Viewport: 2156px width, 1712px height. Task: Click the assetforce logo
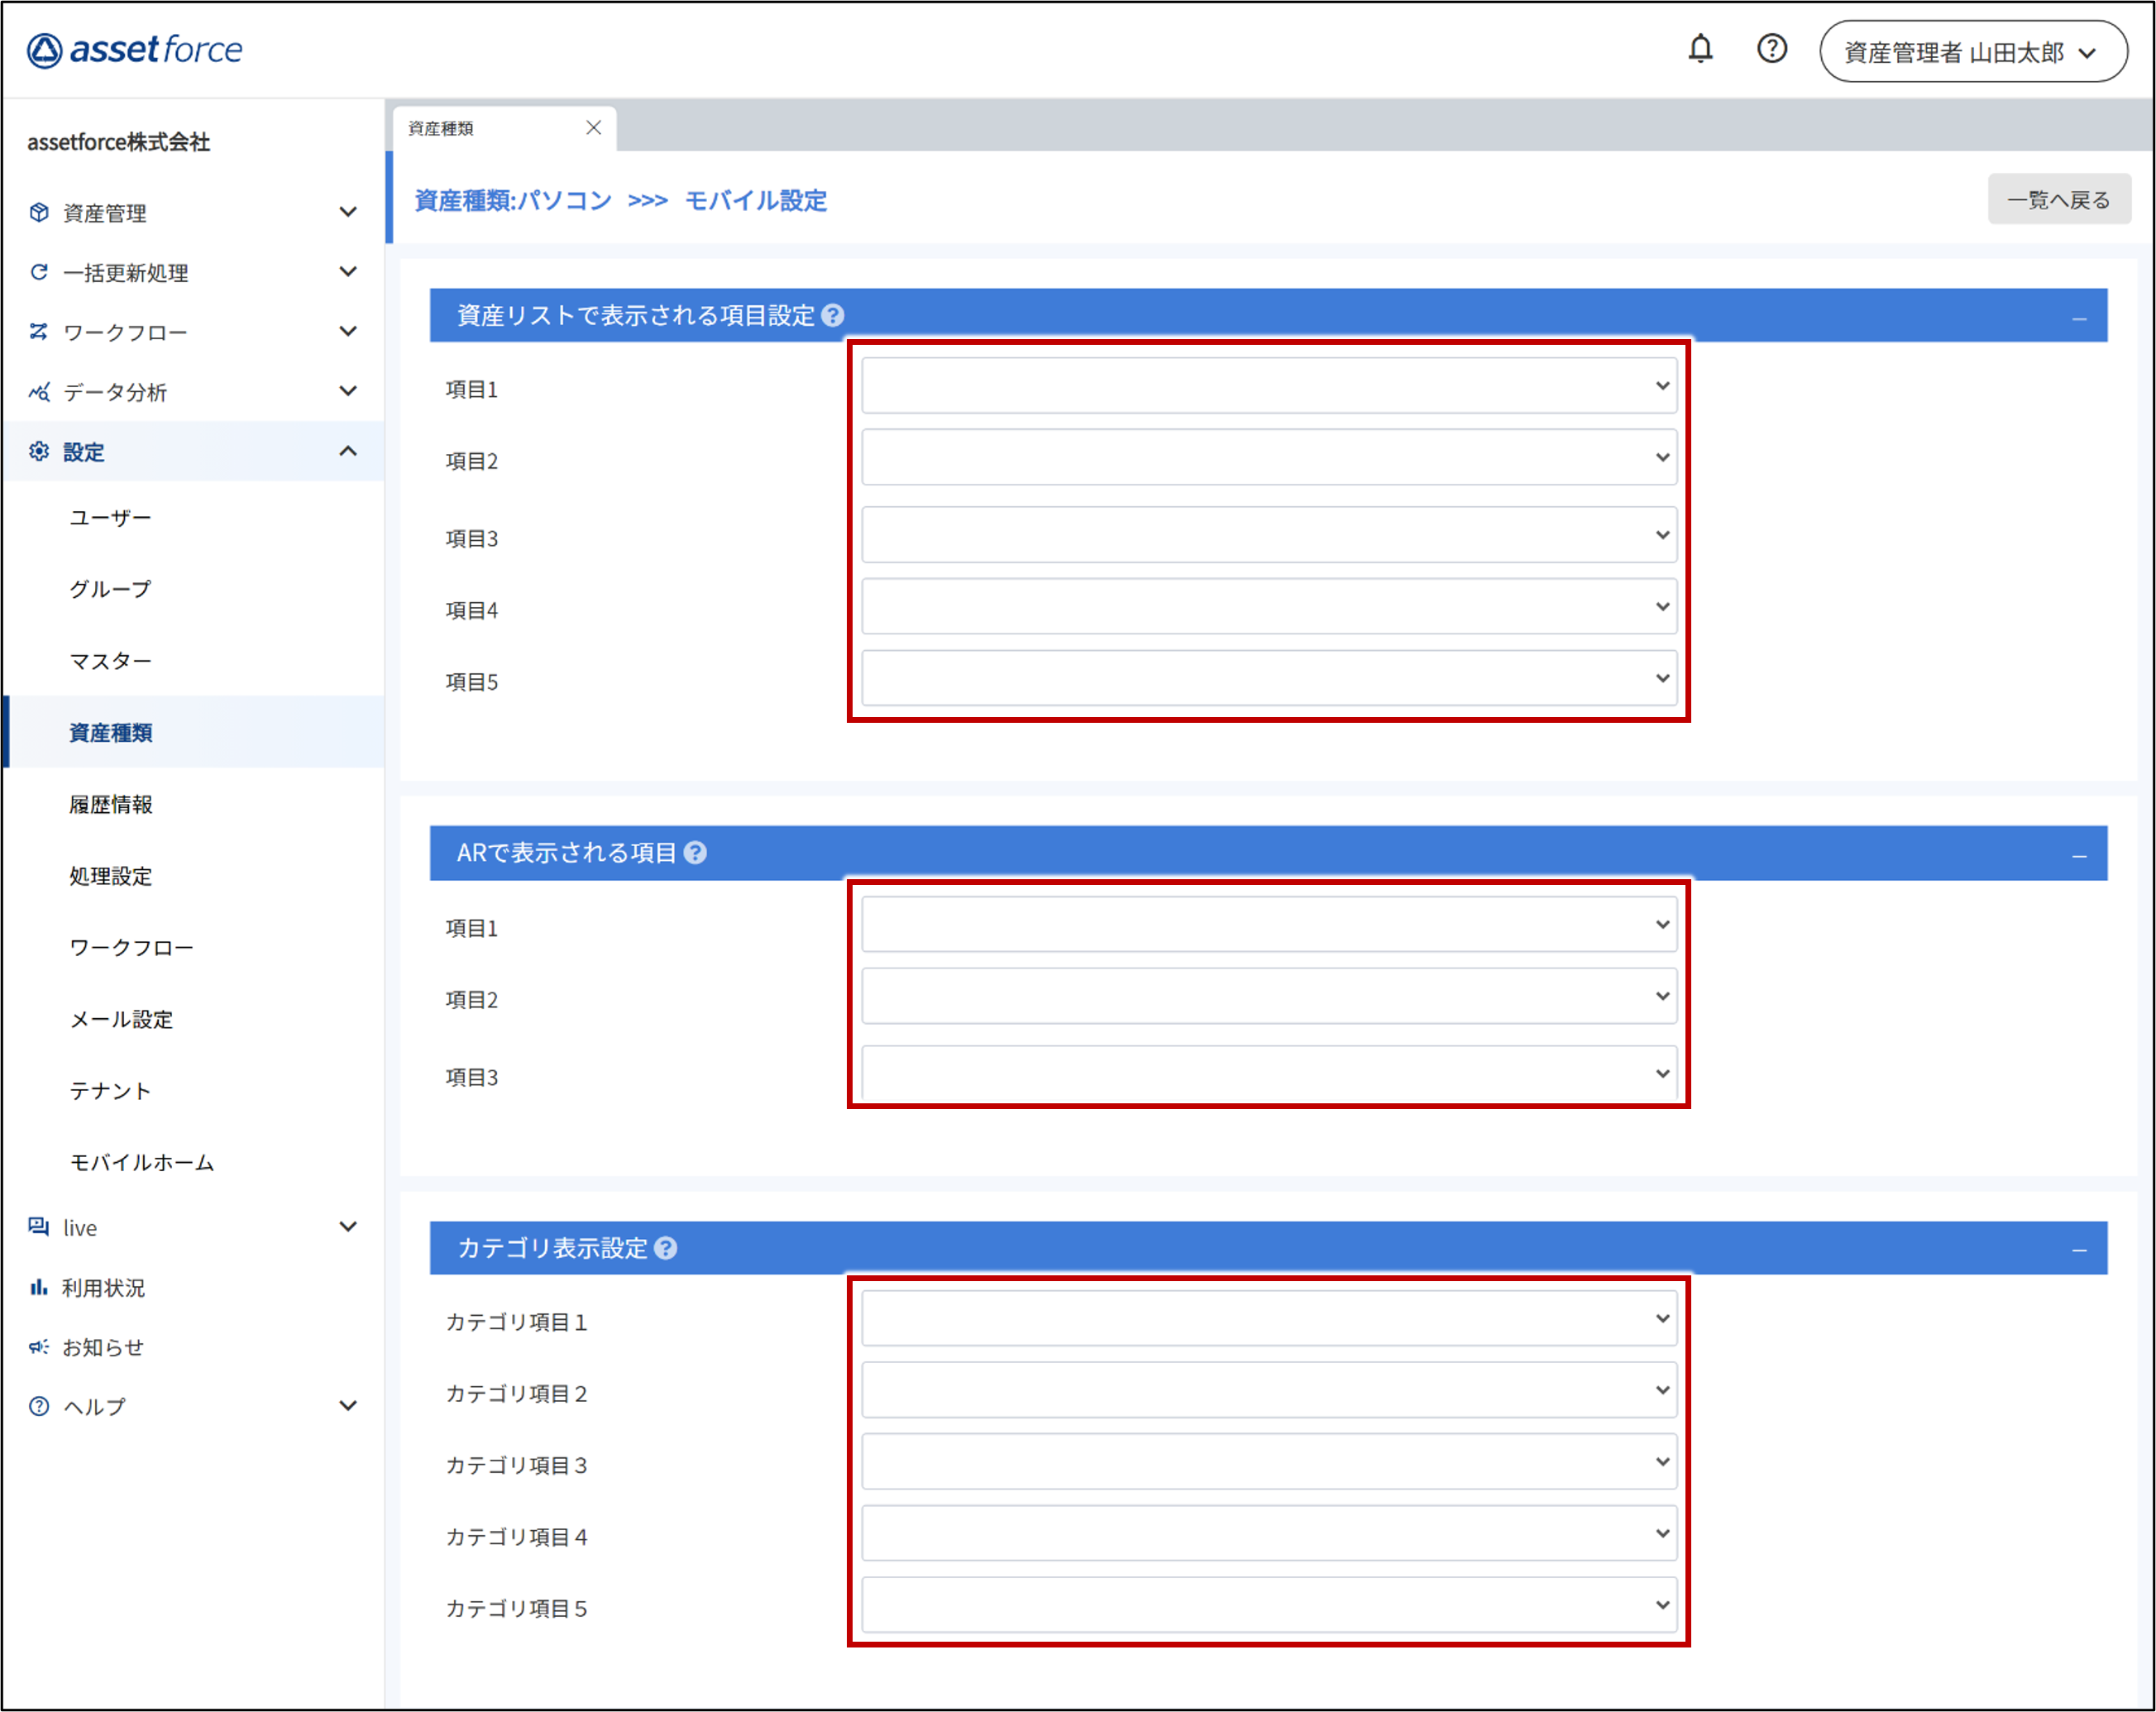point(134,49)
